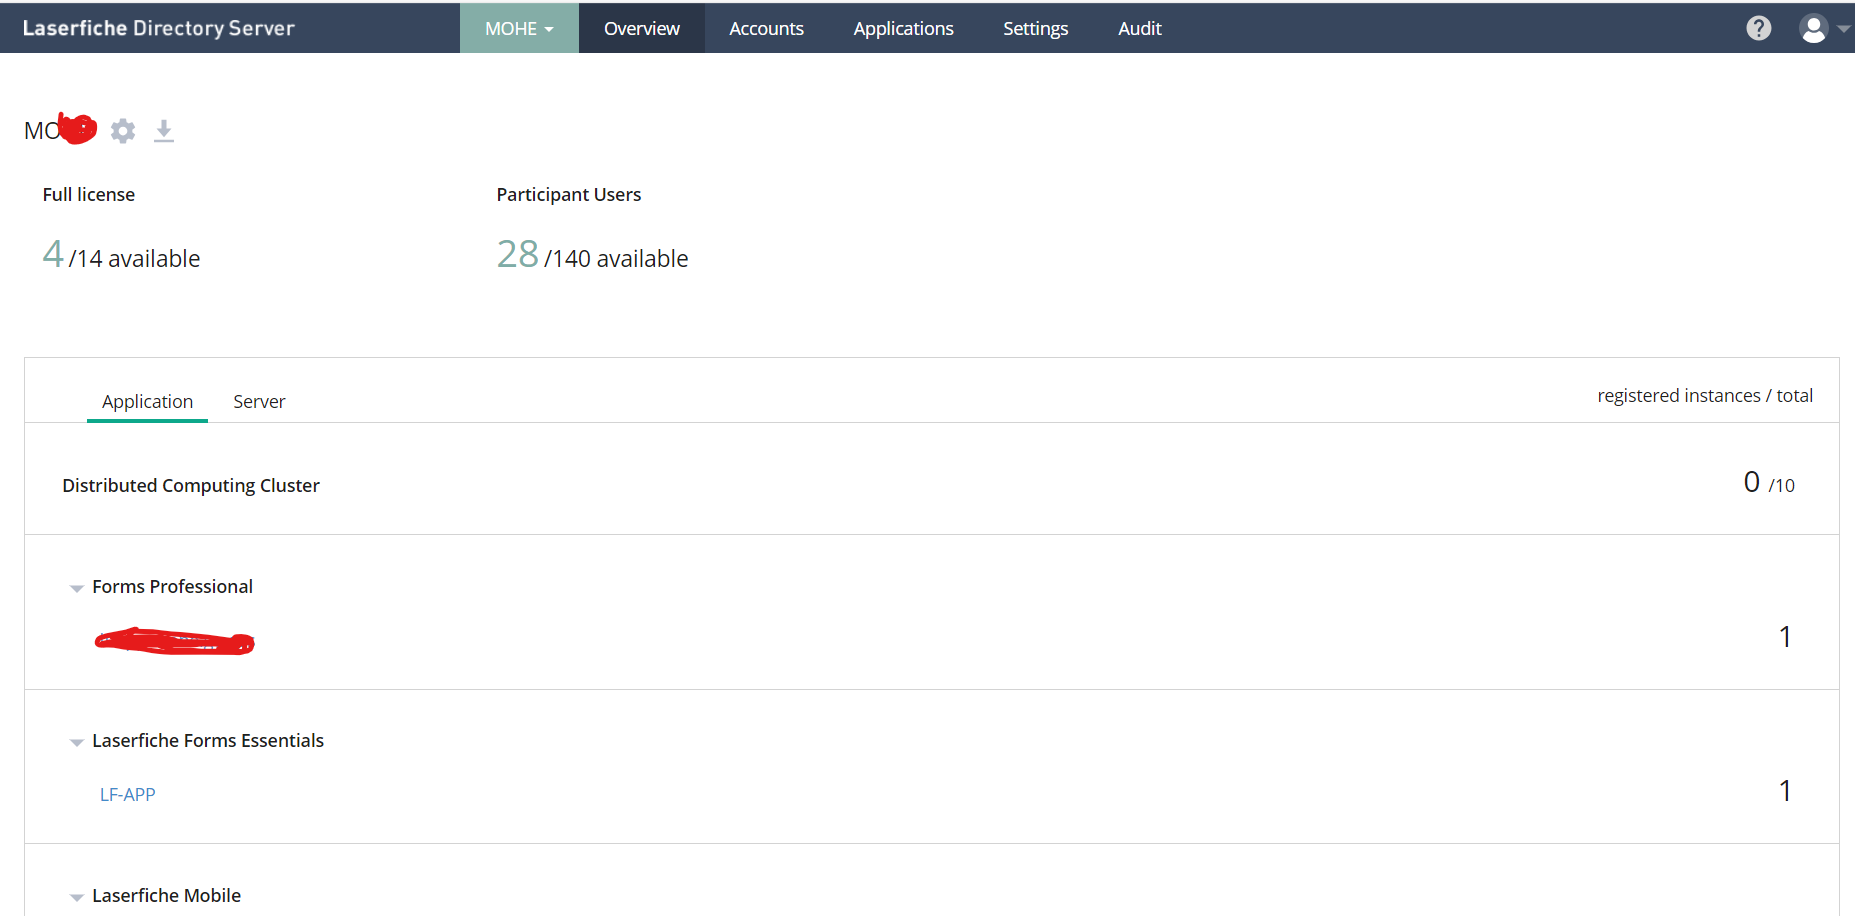The height and width of the screenshot is (916, 1855).
Task: Open the Accounts menu item
Action: coord(766,28)
